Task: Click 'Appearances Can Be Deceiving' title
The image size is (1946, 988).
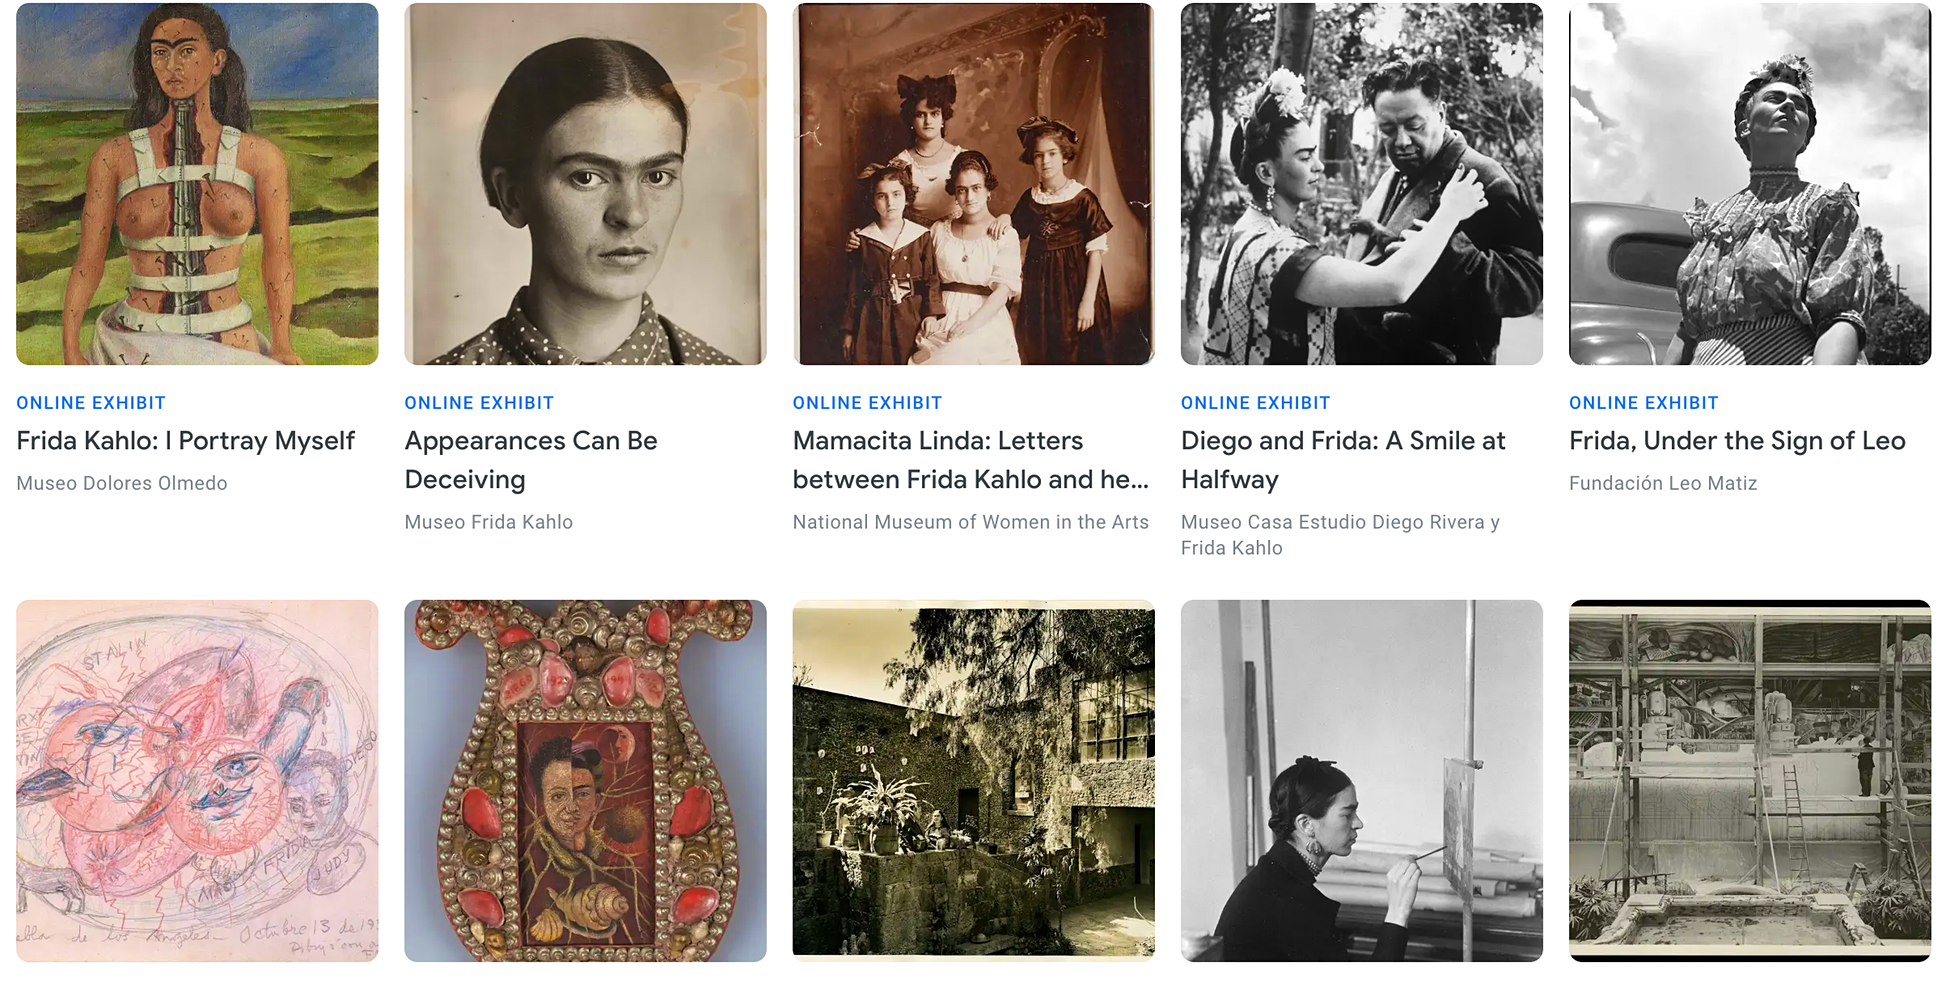Action: click(531, 460)
